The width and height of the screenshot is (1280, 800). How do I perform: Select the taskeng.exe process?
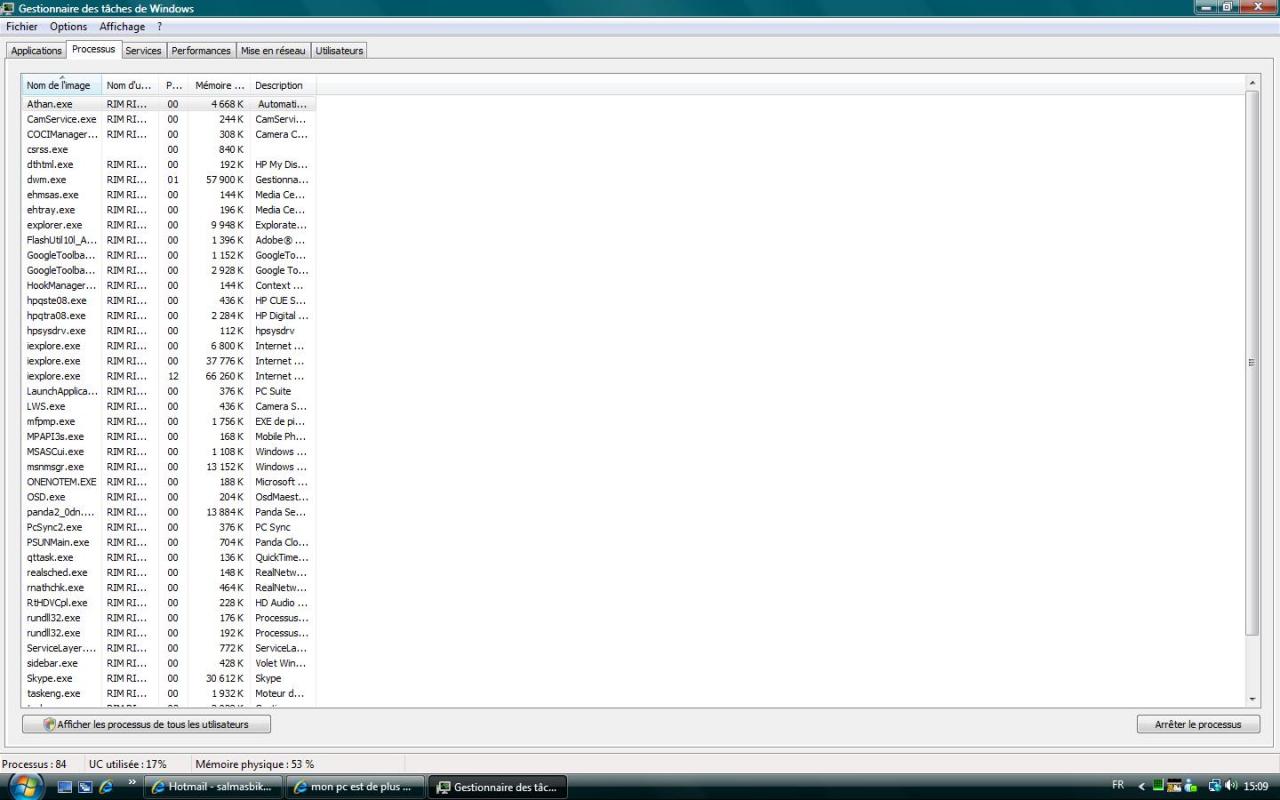(168, 693)
